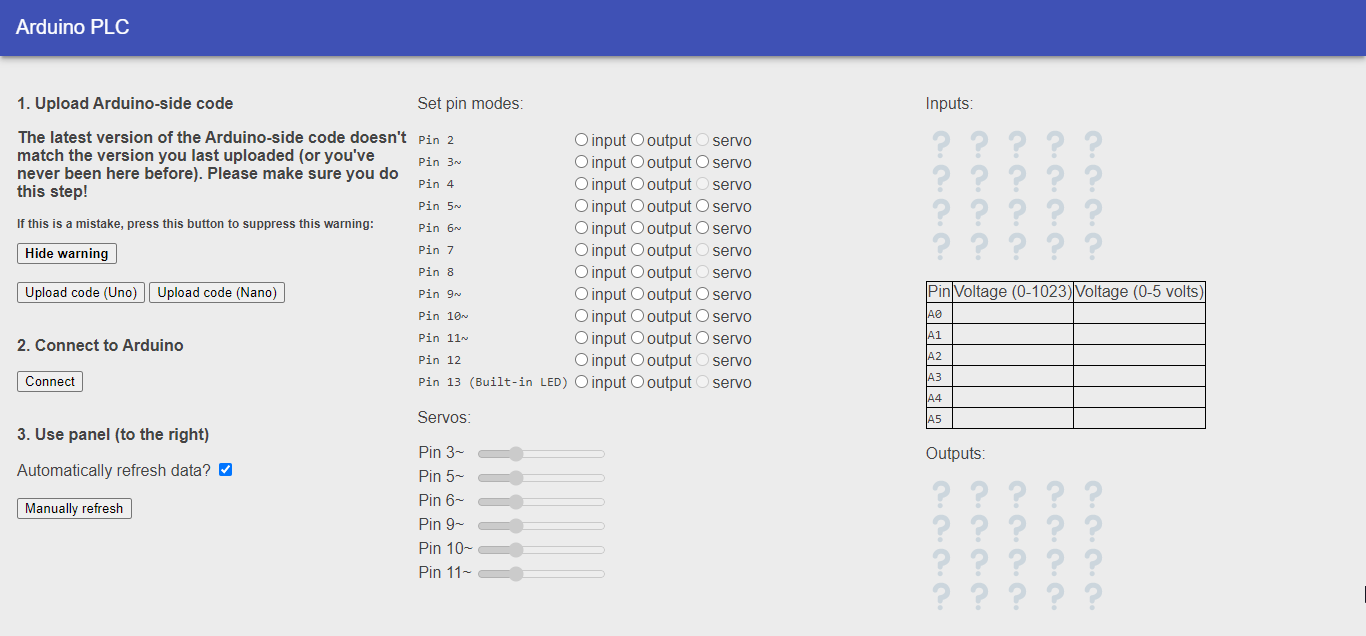Viewport: 1366px width, 636px height.
Task: Click the 1. Upload Arduino-side code heading
Action: click(x=125, y=103)
